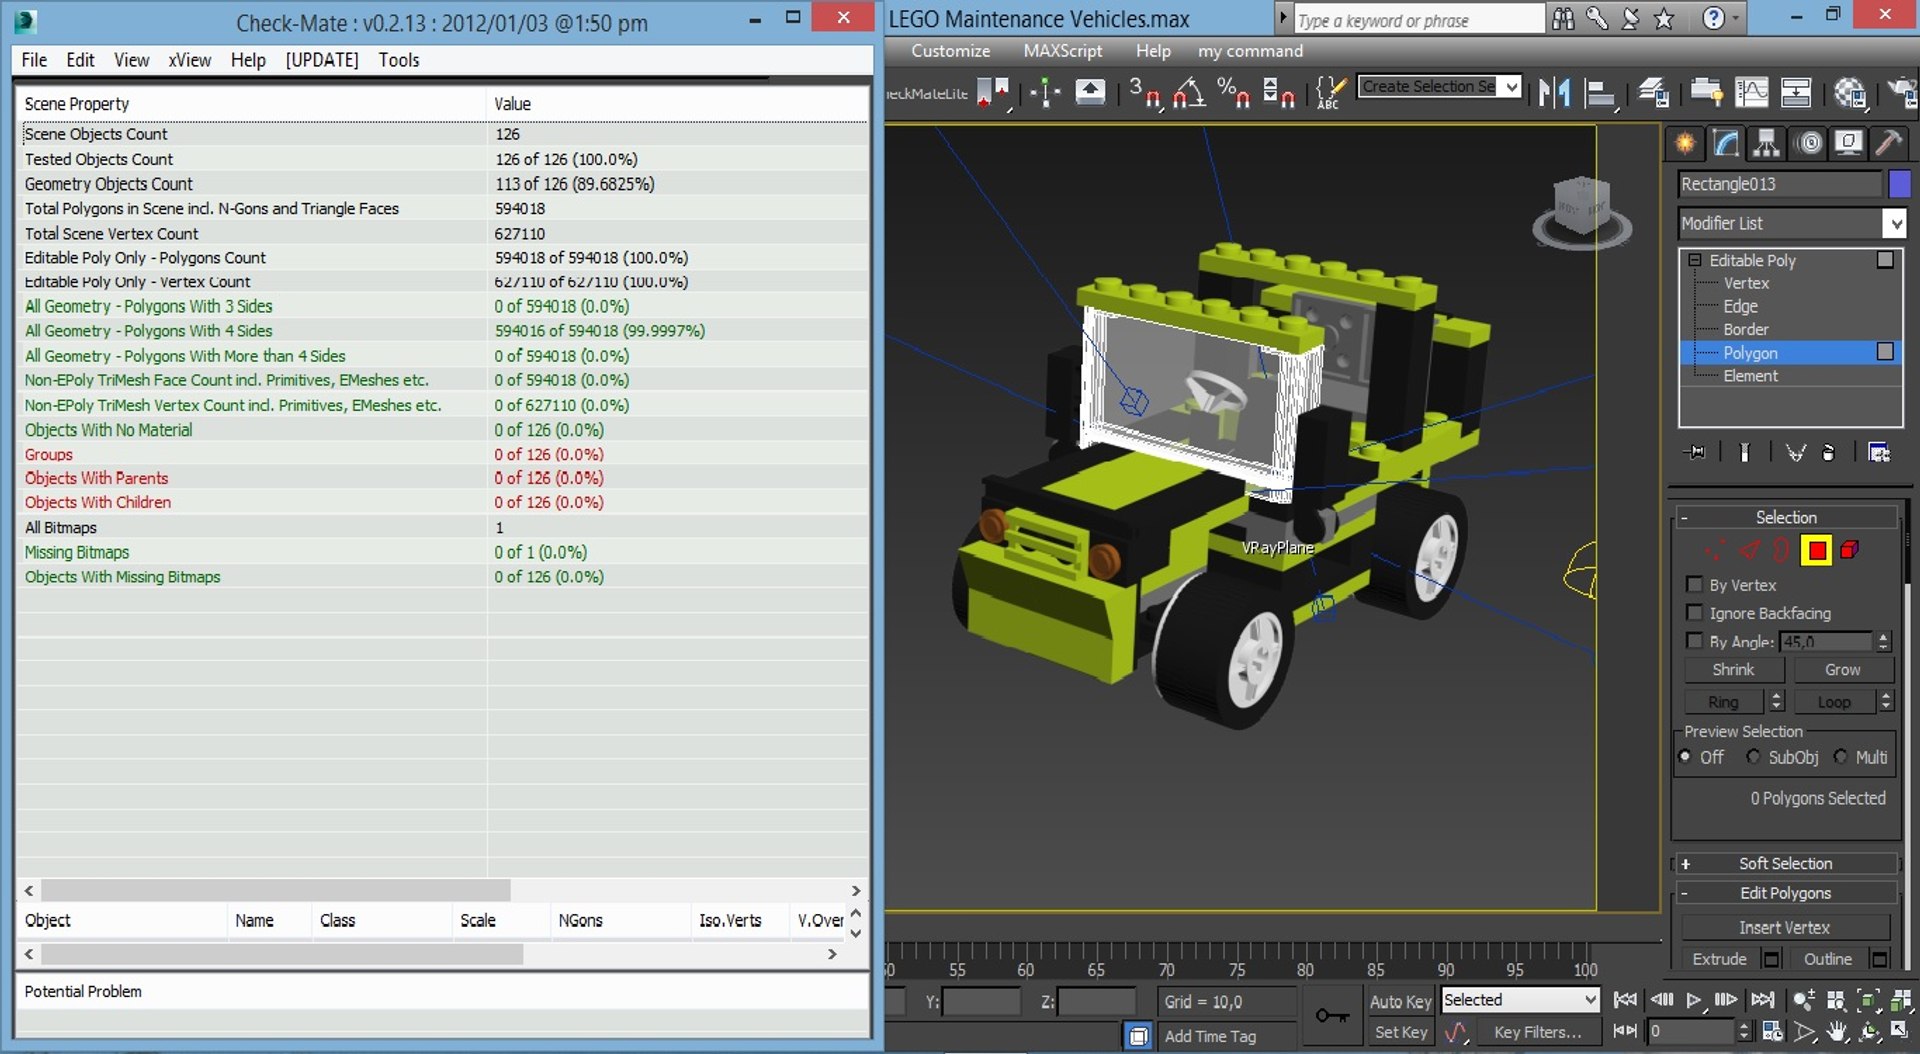Open the Material Editor icon
Screen dimensions: 1920x1054
pyautogui.click(x=1850, y=93)
